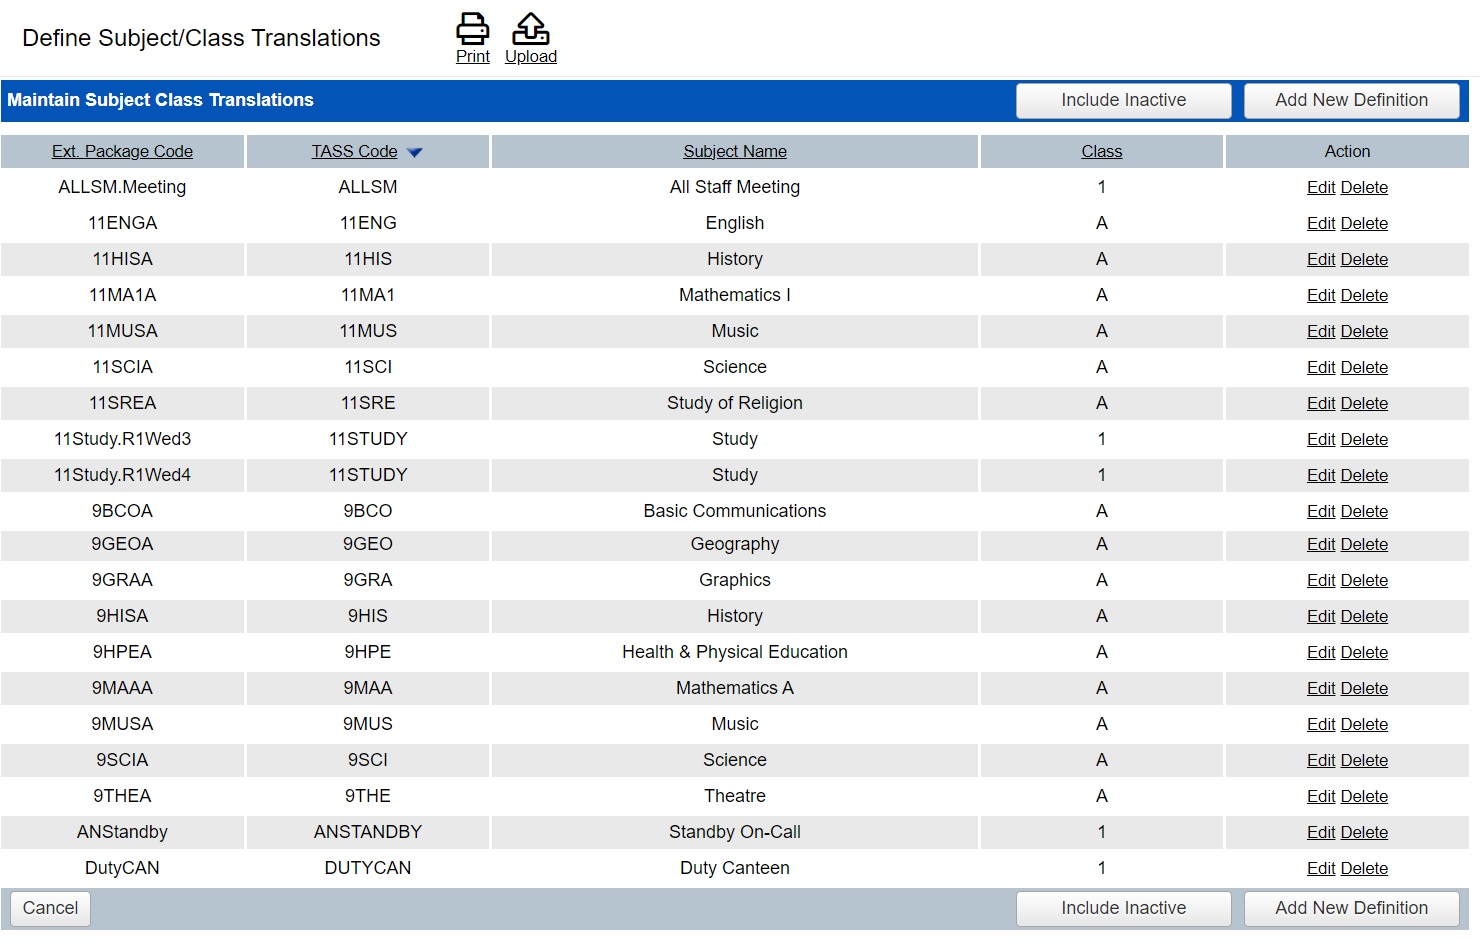Sort by Ext. Package Code column
The height and width of the screenshot is (946, 1480).
click(122, 151)
